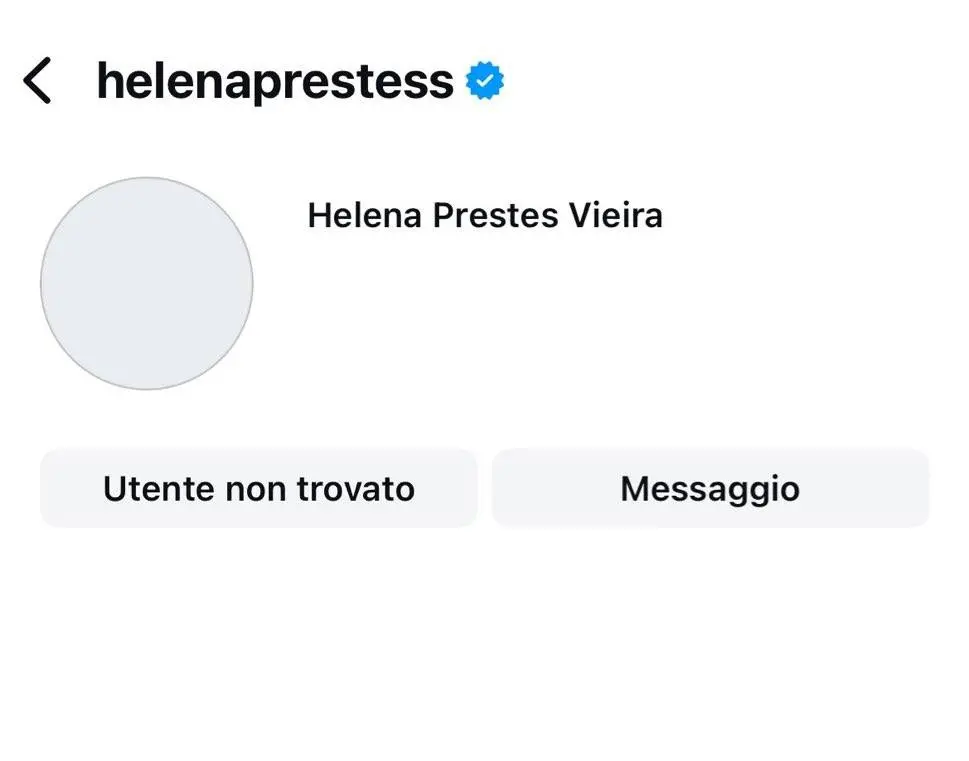Choose the right-hand Messaggio button
Image resolution: width=969 pixels, height=761 pixels.
coord(710,488)
